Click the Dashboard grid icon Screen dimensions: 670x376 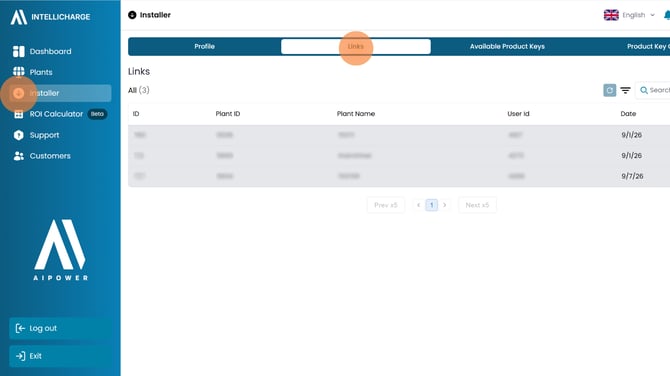click(x=18, y=51)
